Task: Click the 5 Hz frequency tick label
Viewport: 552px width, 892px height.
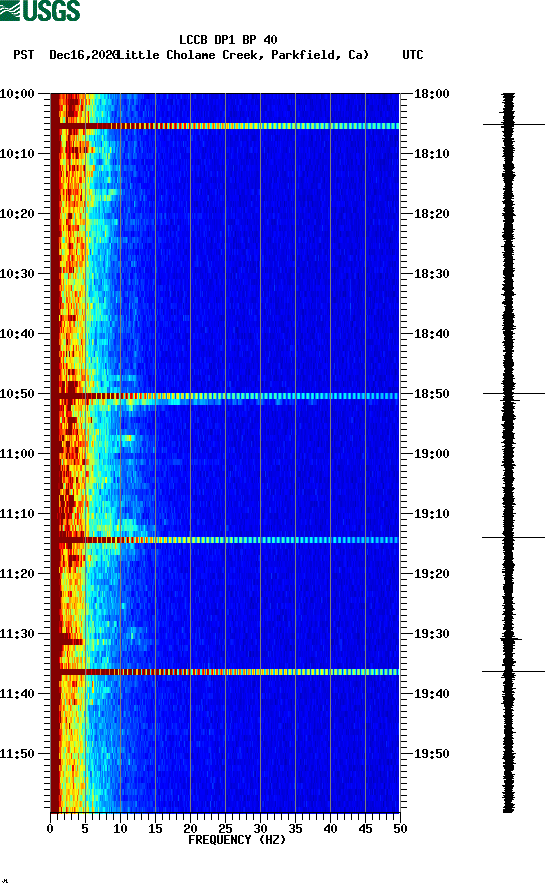Action: (x=85, y=829)
